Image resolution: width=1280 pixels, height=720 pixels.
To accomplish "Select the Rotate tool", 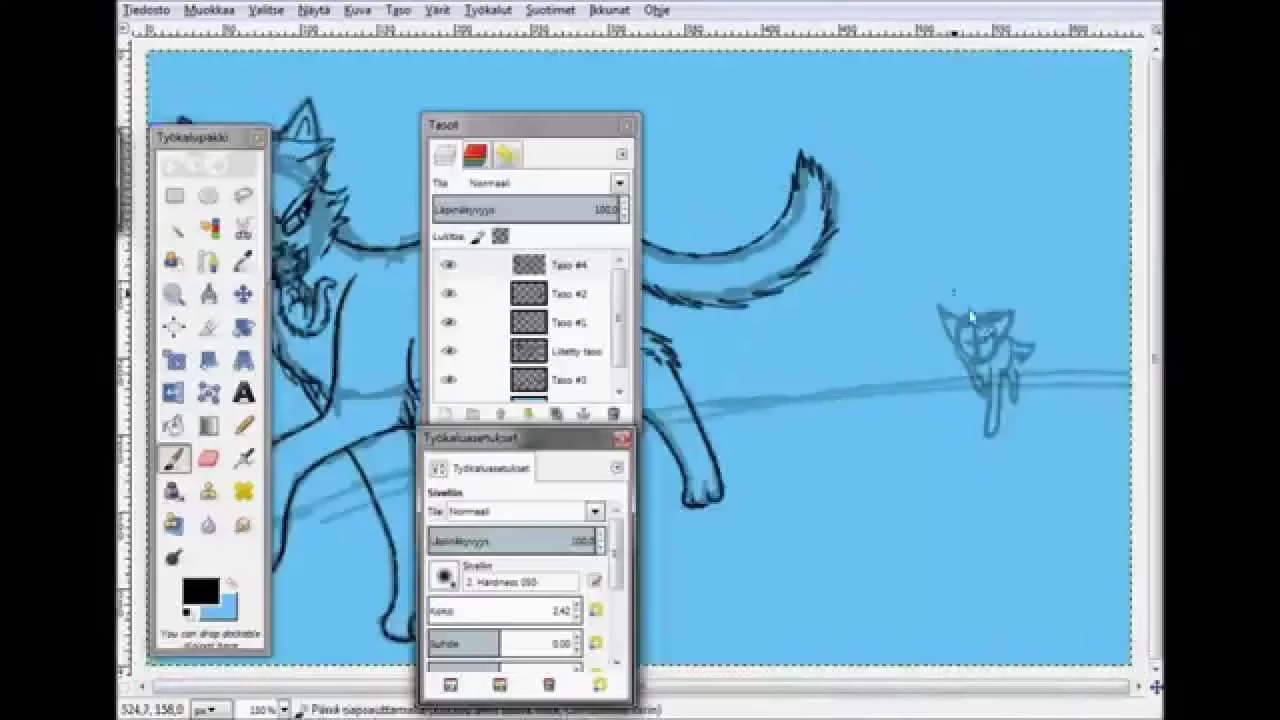I will 242,327.
